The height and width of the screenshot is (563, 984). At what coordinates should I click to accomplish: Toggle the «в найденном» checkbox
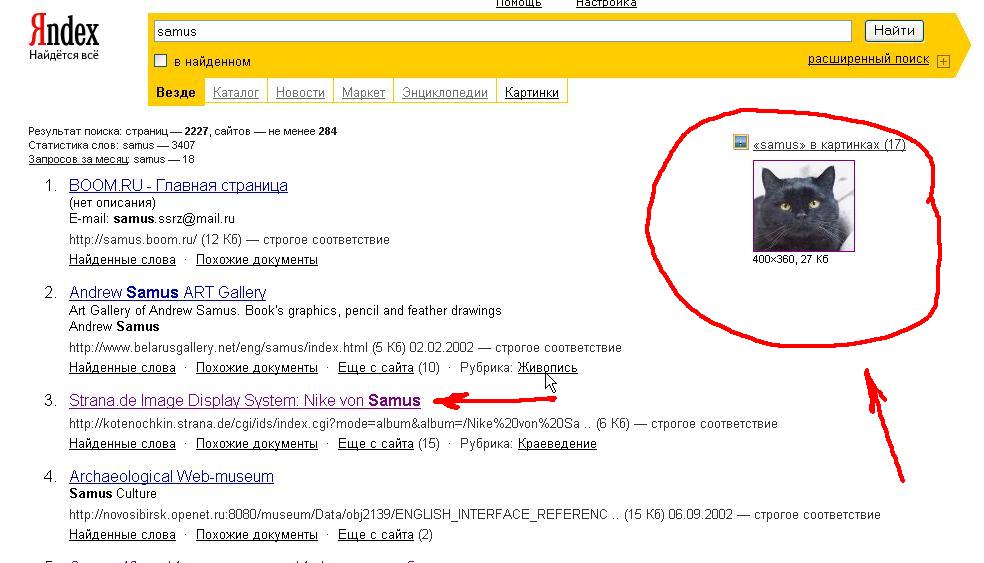coord(161,61)
